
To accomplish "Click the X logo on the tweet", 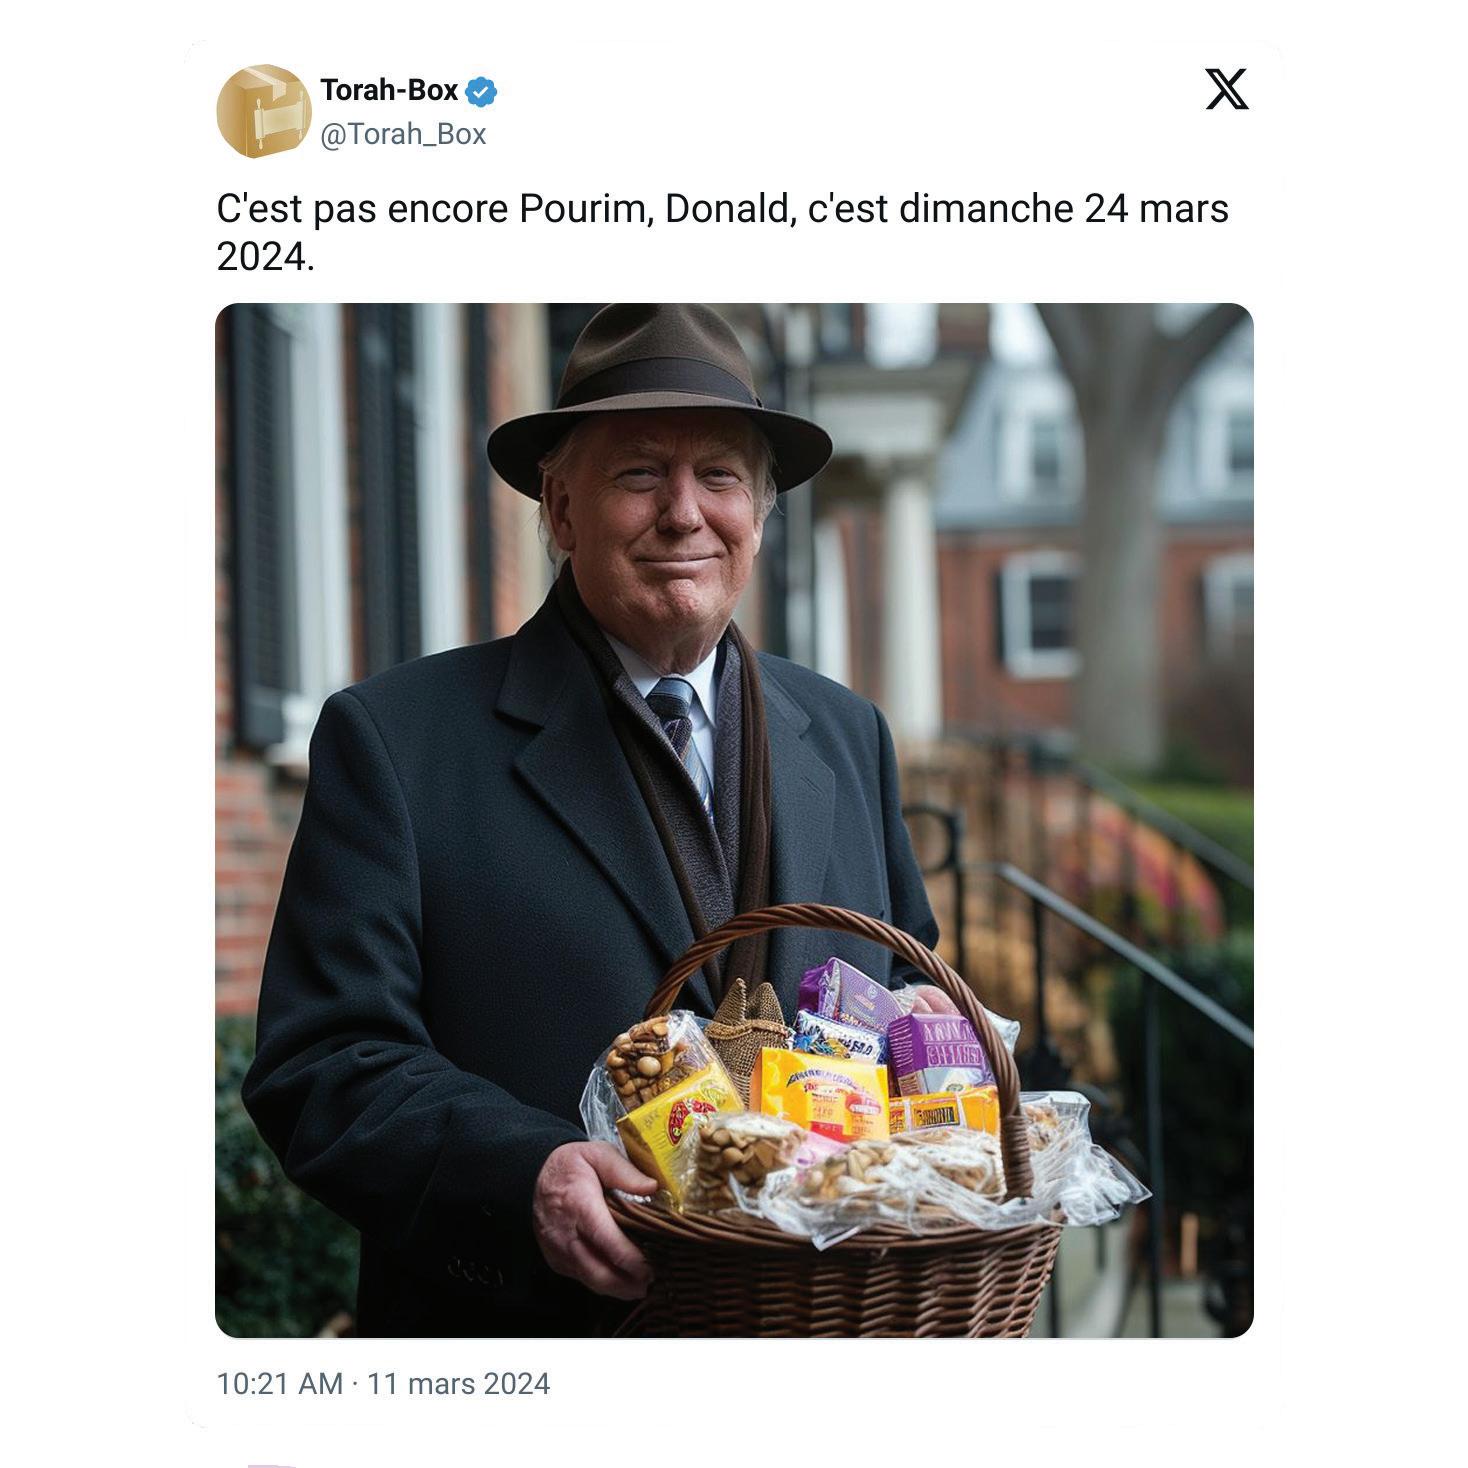I will [x=1226, y=89].
